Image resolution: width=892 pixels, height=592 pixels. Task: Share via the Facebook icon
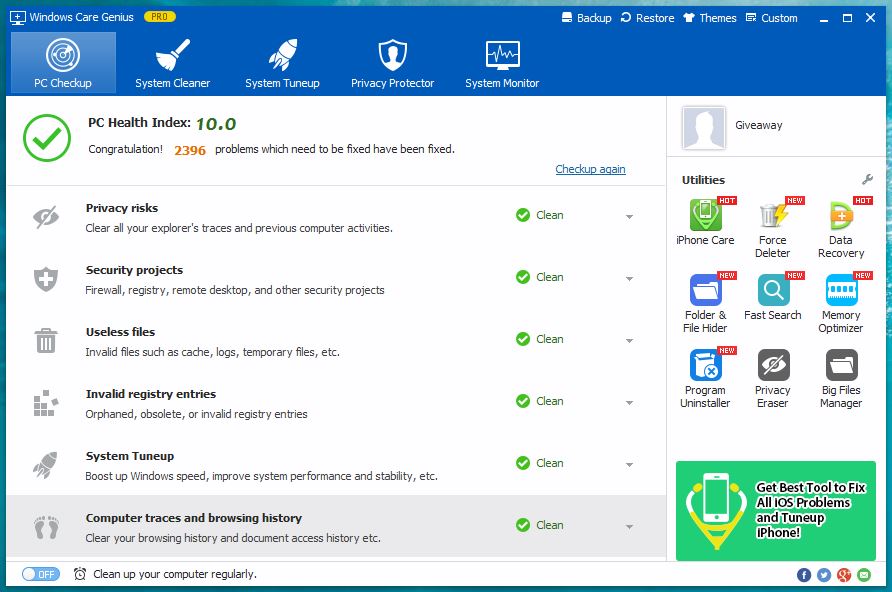point(804,575)
